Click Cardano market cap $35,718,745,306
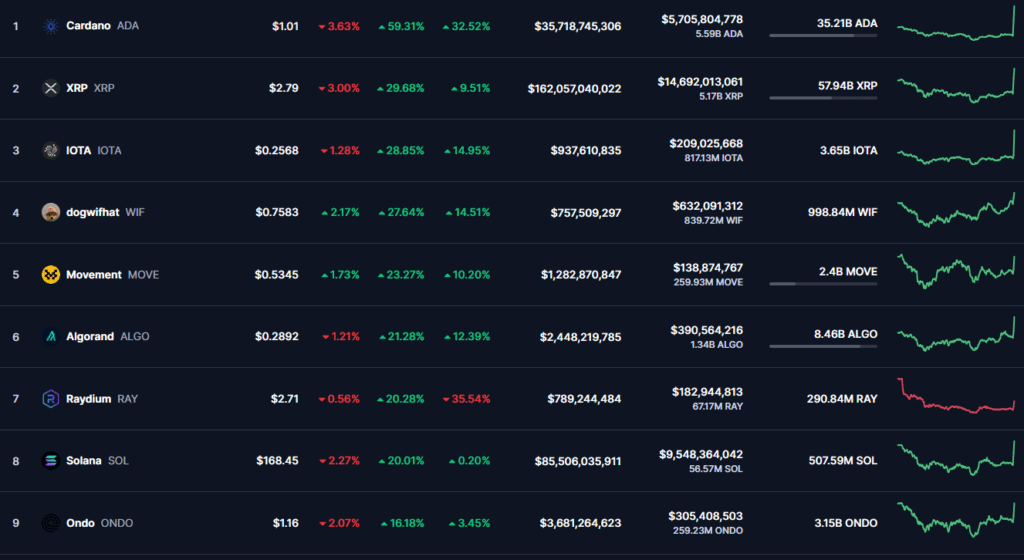Image resolution: width=1024 pixels, height=560 pixels. click(x=577, y=26)
